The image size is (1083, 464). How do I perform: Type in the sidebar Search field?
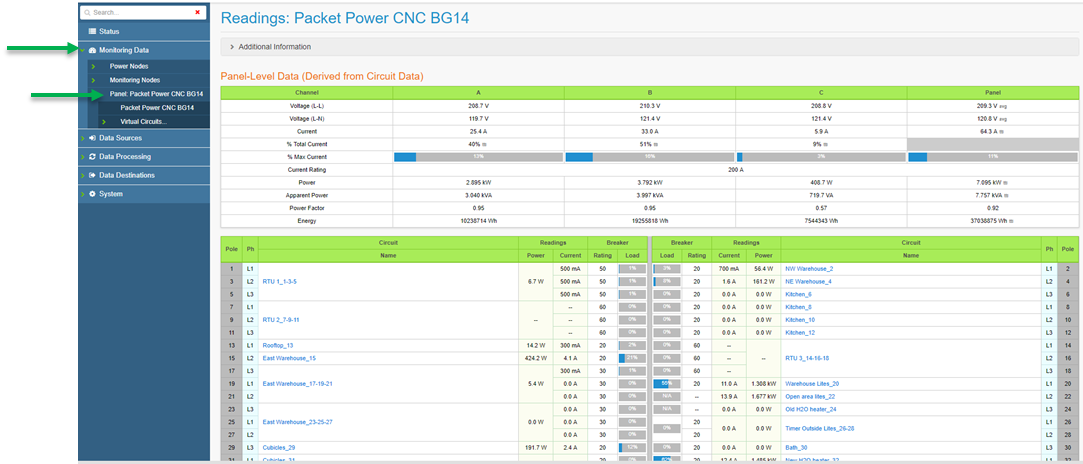coord(140,13)
